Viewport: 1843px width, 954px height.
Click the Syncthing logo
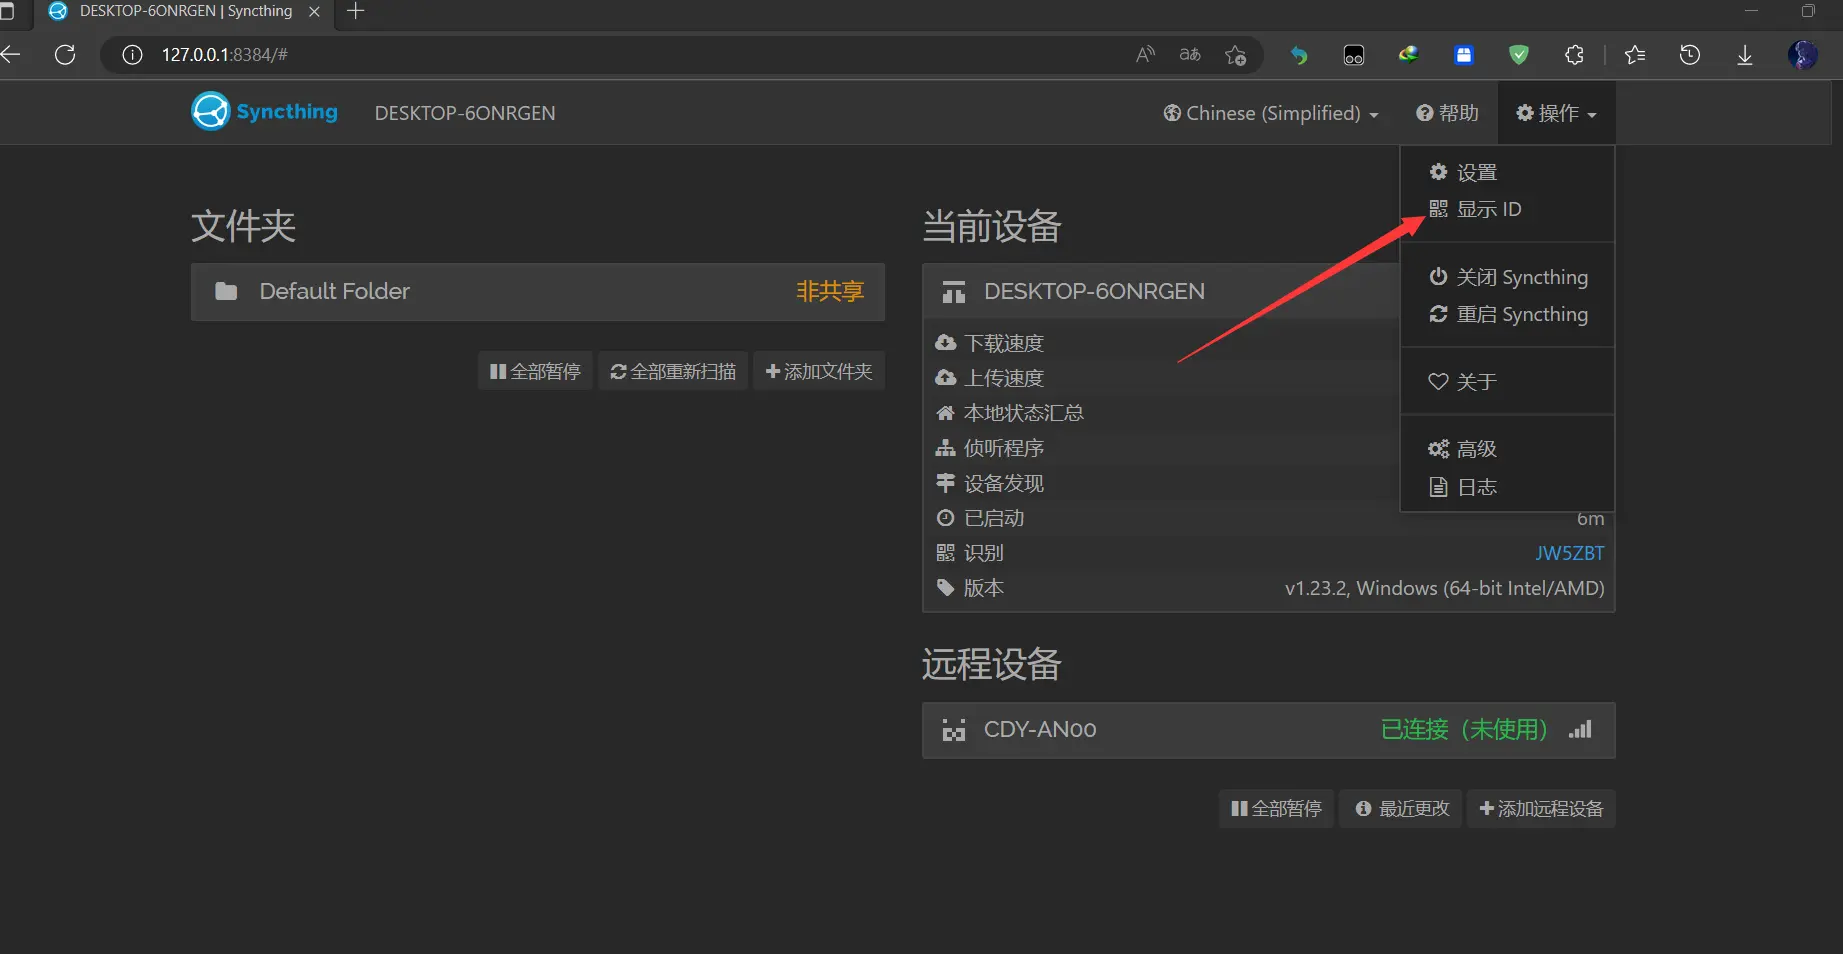coord(264,112)
